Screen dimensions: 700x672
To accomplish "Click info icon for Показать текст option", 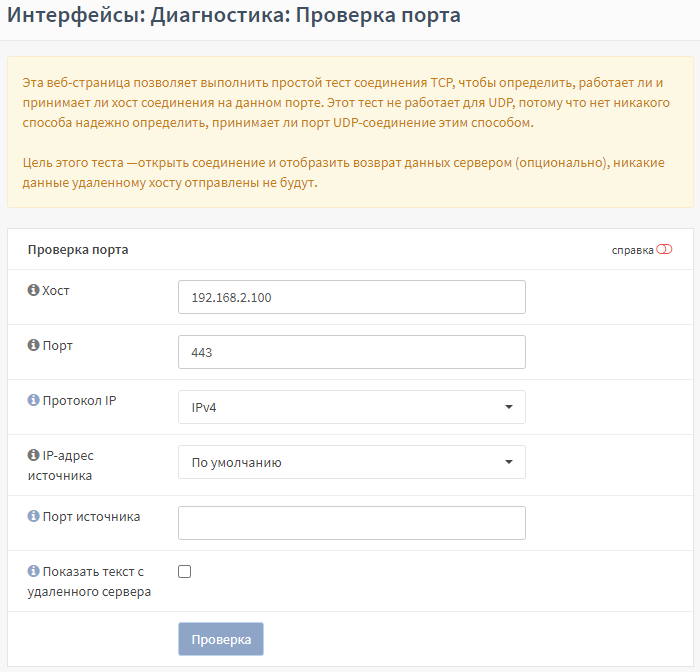I will [x=33, y=572].
